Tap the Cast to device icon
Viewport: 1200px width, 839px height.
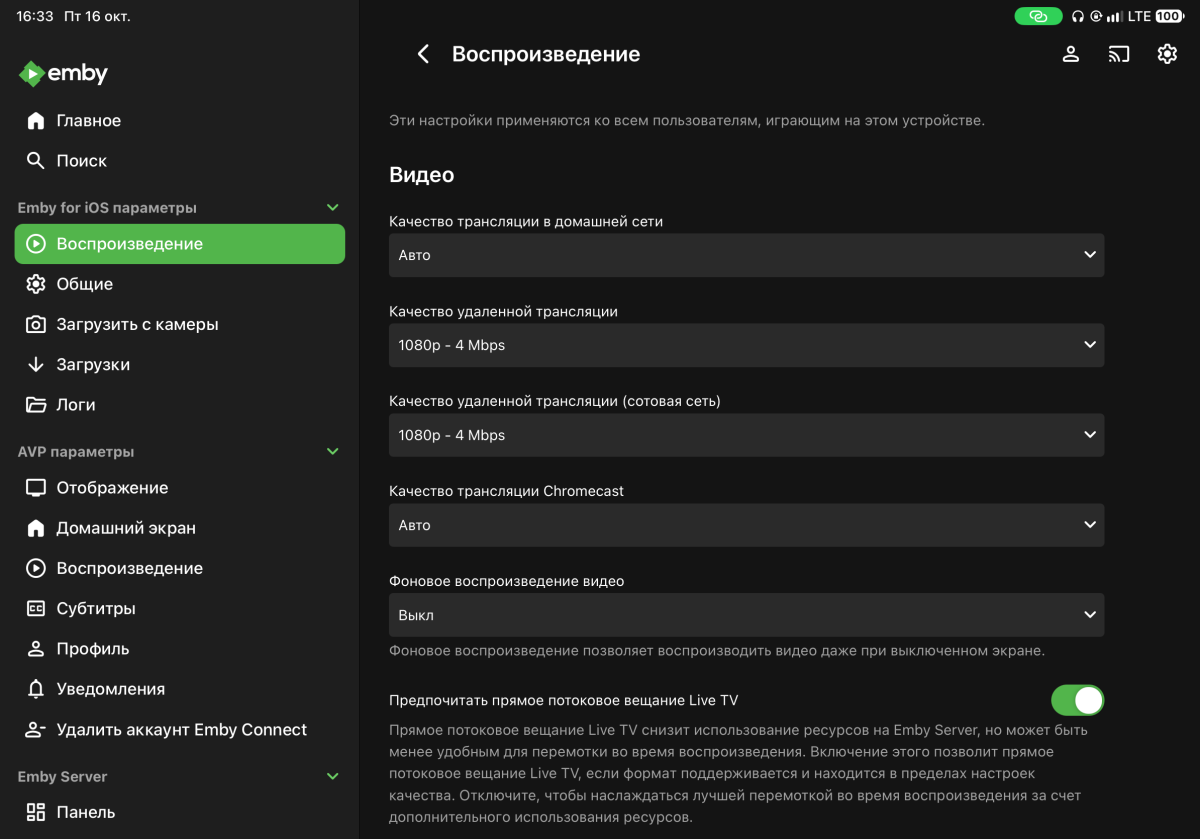click(1119, 54)
